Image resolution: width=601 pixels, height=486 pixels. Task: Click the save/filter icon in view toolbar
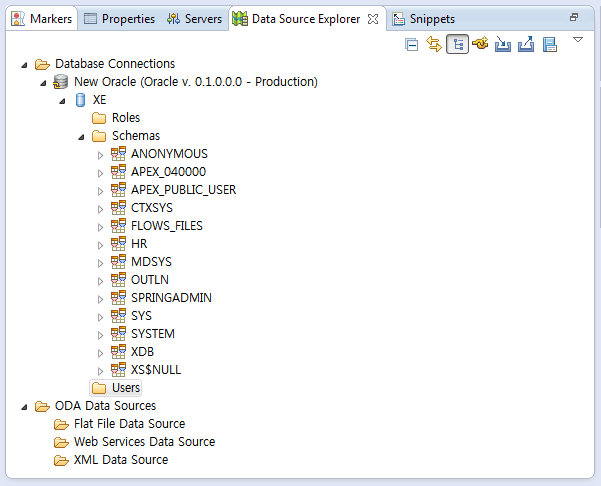click(x=550, y=44)
